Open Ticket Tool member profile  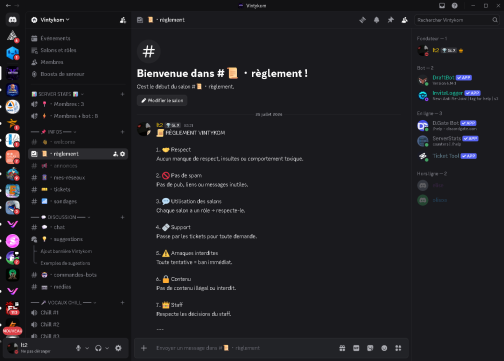tap(458, 156)
